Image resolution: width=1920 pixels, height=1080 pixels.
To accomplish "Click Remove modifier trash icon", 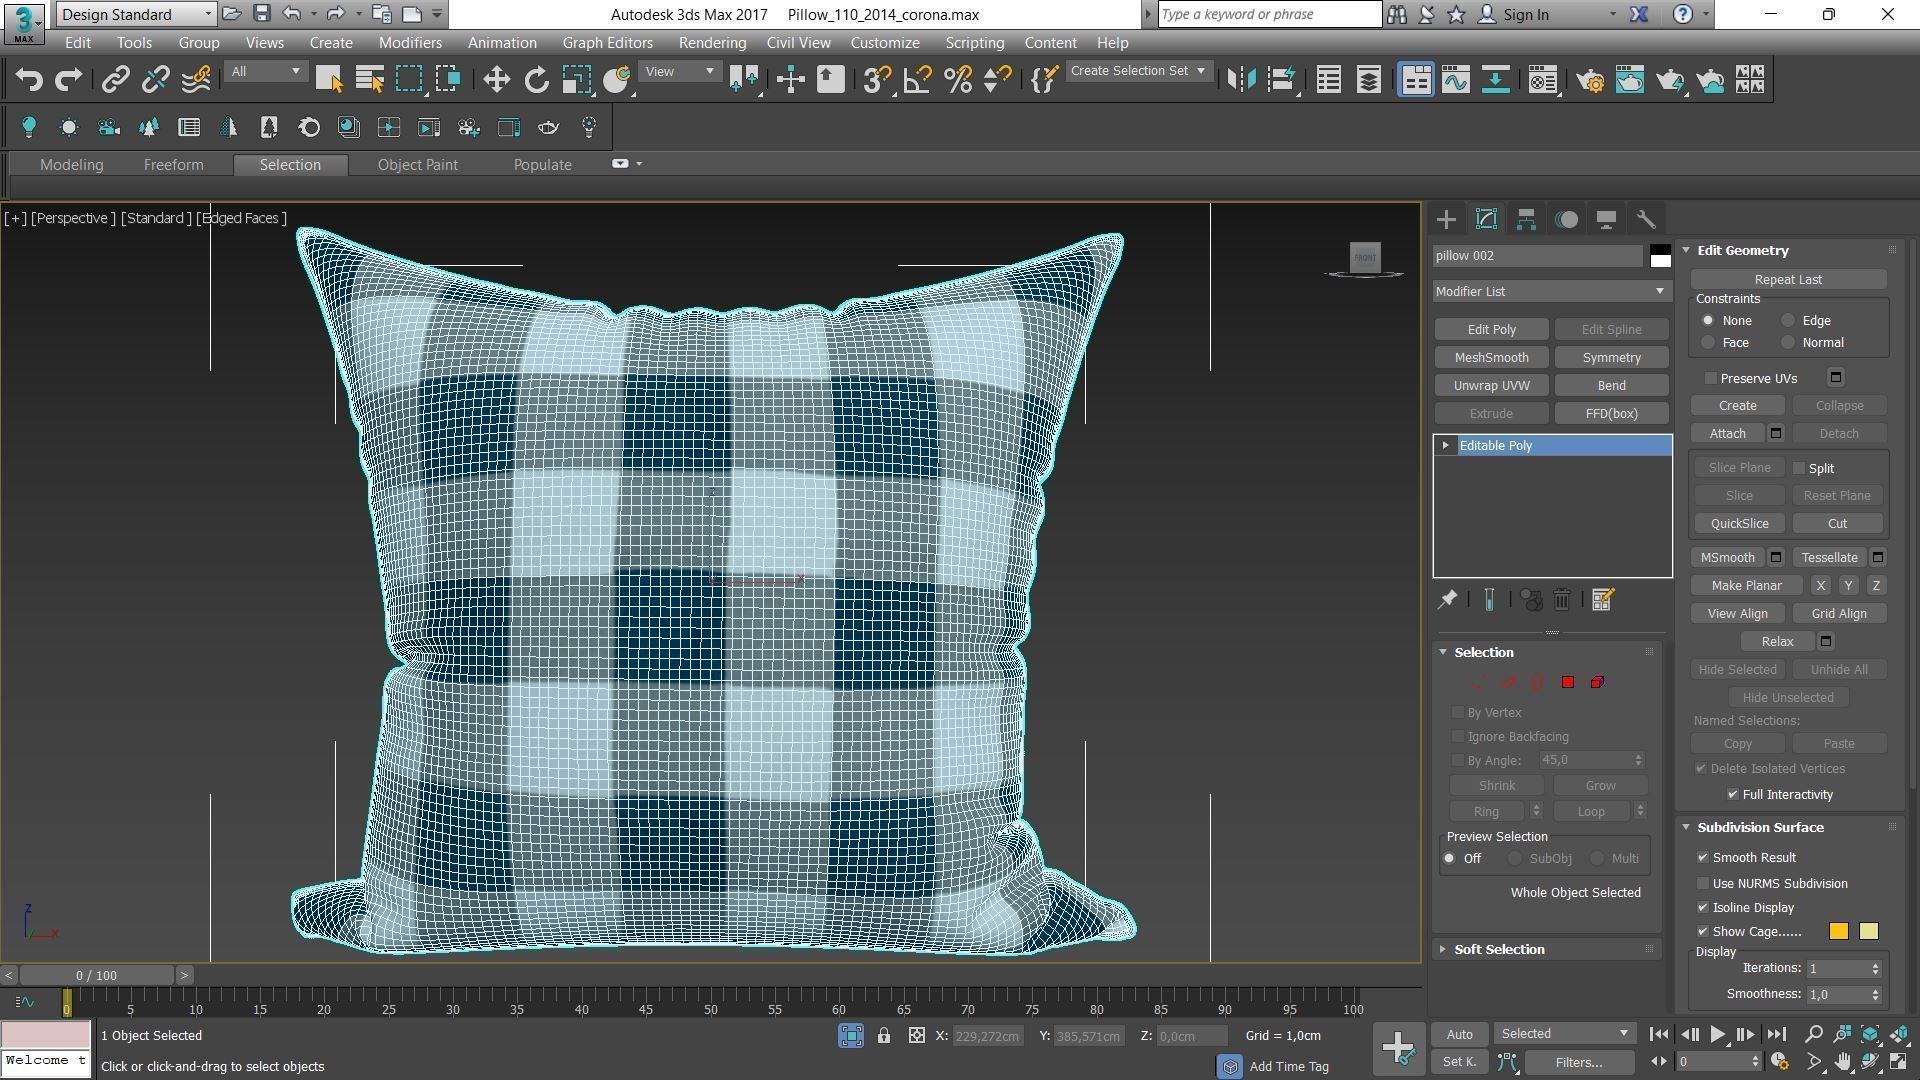I will point(1562,599).
